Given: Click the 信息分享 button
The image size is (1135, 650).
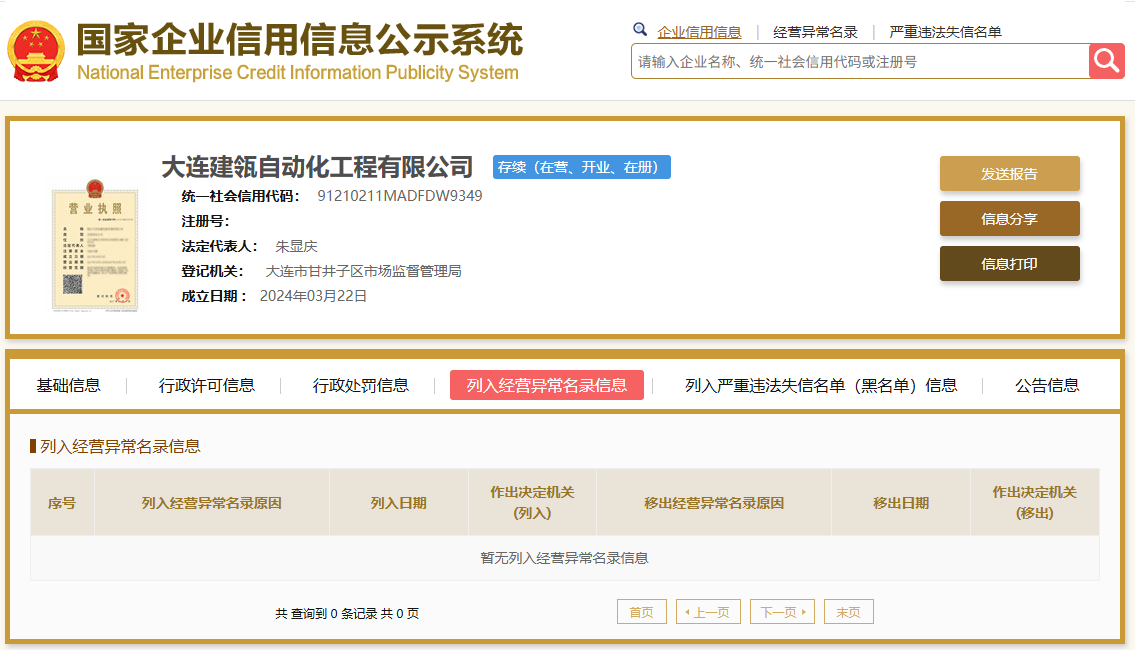Looking at the screenshot, I should tap(1010, 219).
